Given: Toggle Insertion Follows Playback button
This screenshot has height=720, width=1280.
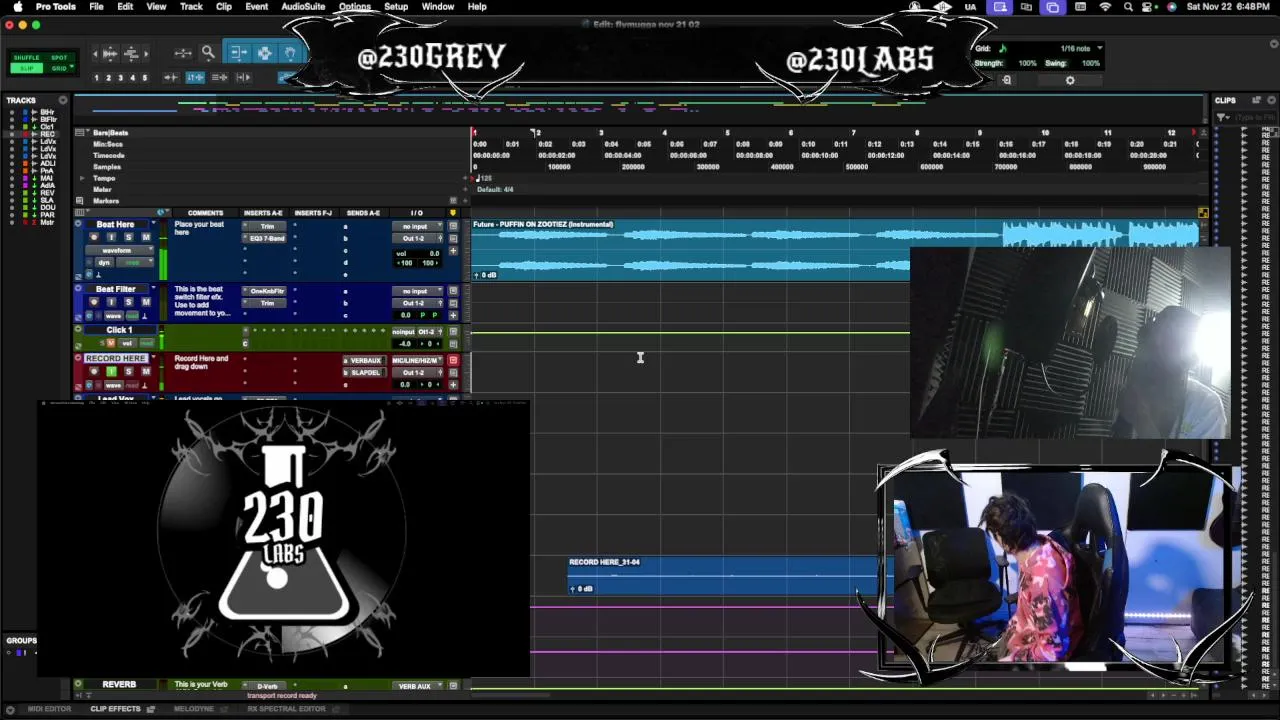Looking at the screenshot, I should [243, 77].
